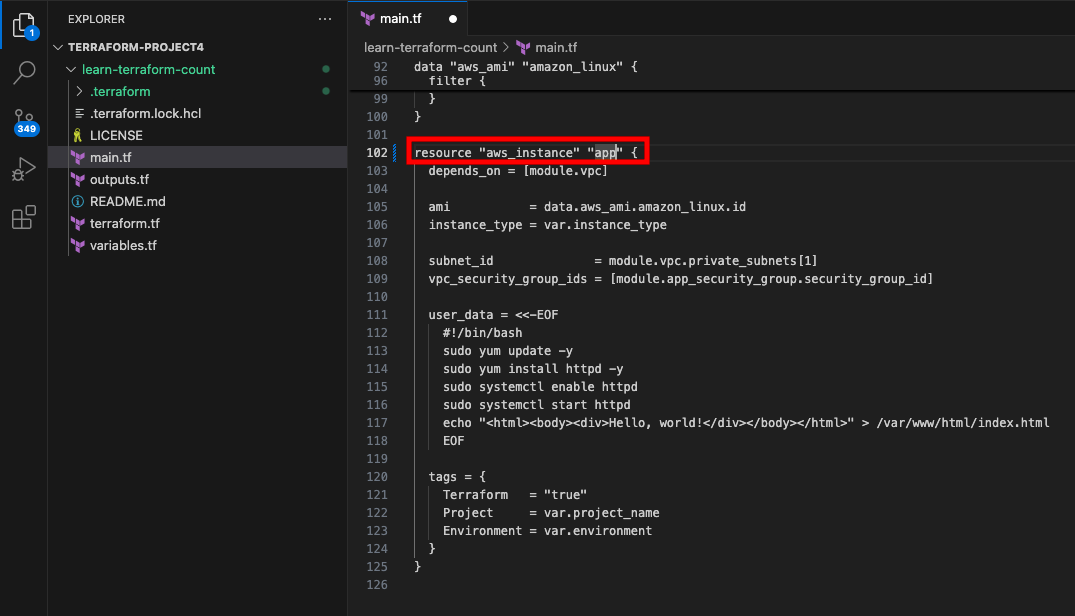Click sticky scroll line 'filter {'

tap(457, 81)
